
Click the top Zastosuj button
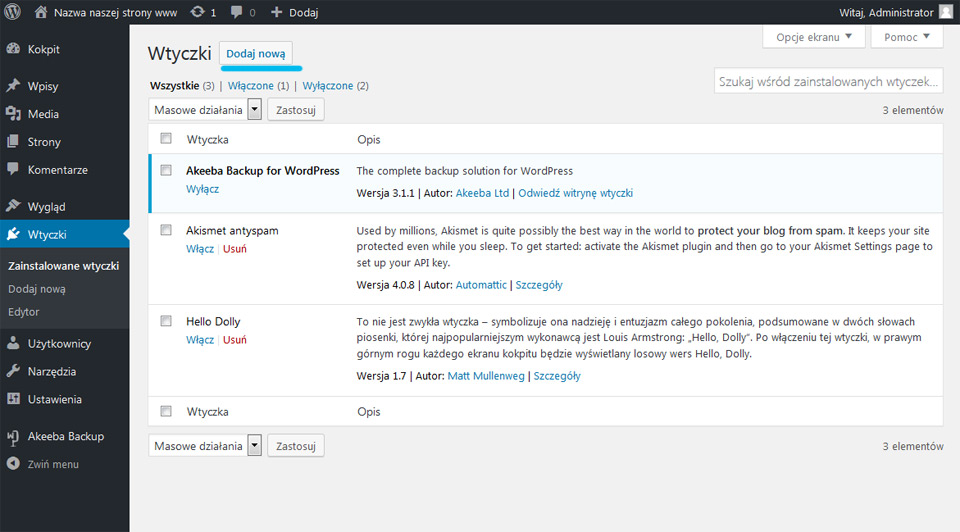[296, 110]
